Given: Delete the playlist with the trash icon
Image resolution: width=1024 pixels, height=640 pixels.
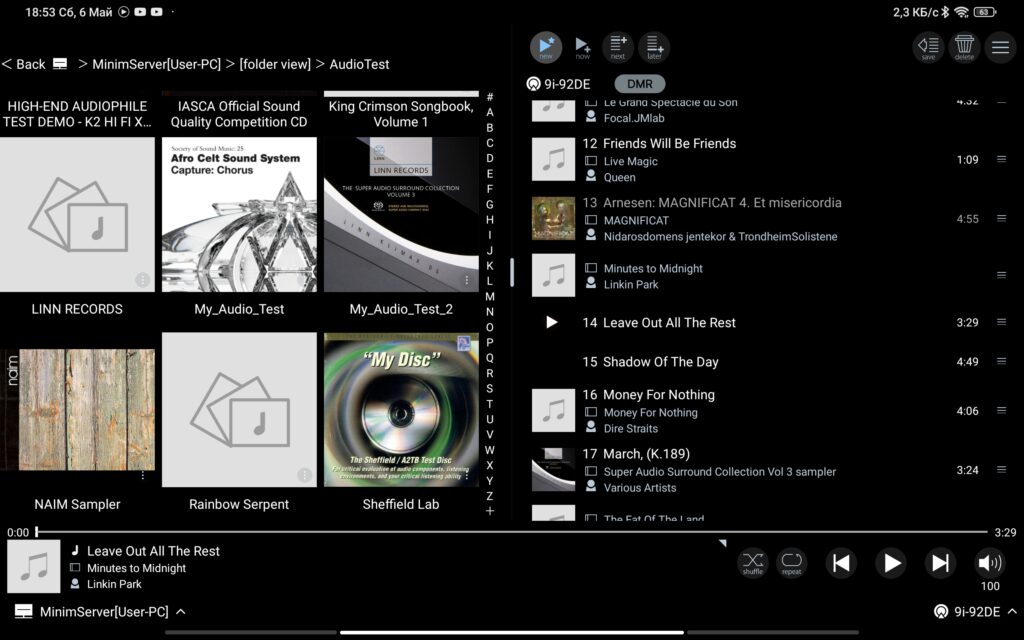Looking at the screenshot, I should 965,47.
